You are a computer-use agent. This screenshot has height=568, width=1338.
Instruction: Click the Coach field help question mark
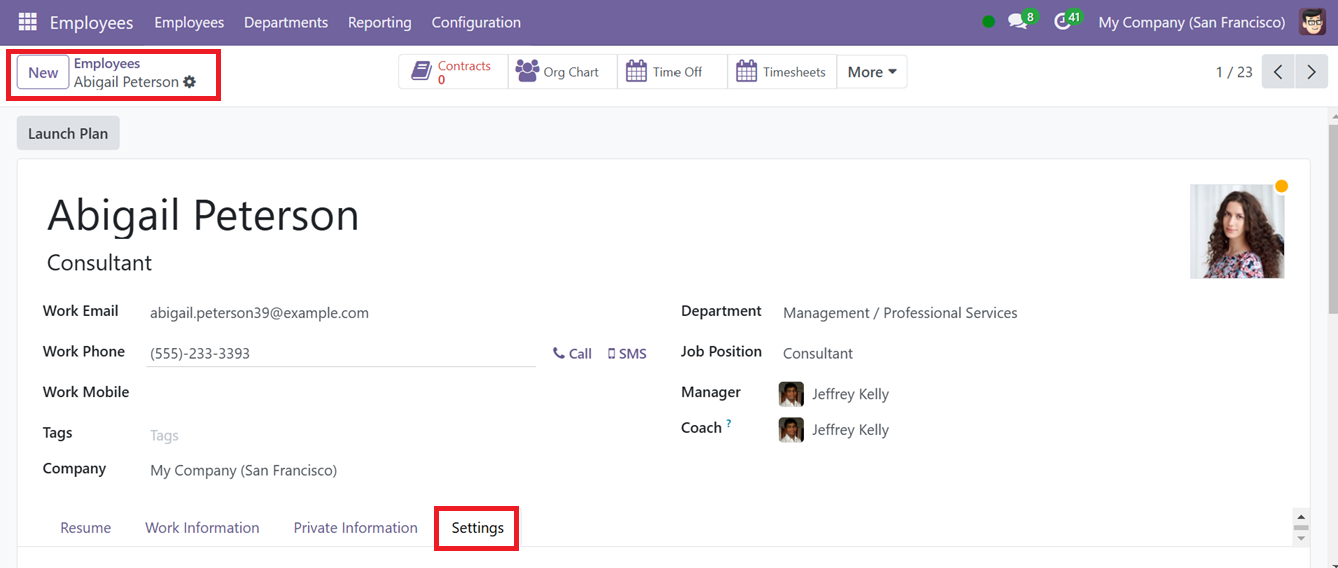tap(729, 424)
